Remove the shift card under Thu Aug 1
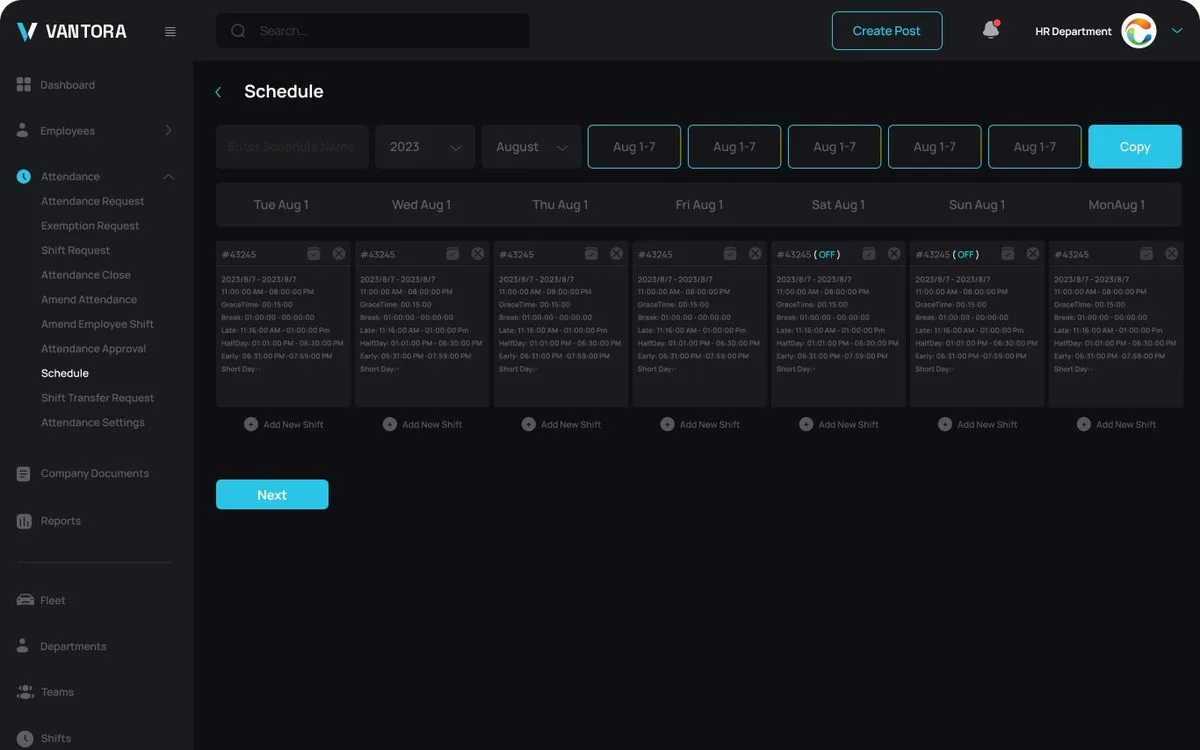Viewport: 1200px width, 750px height. click(616, 254)
